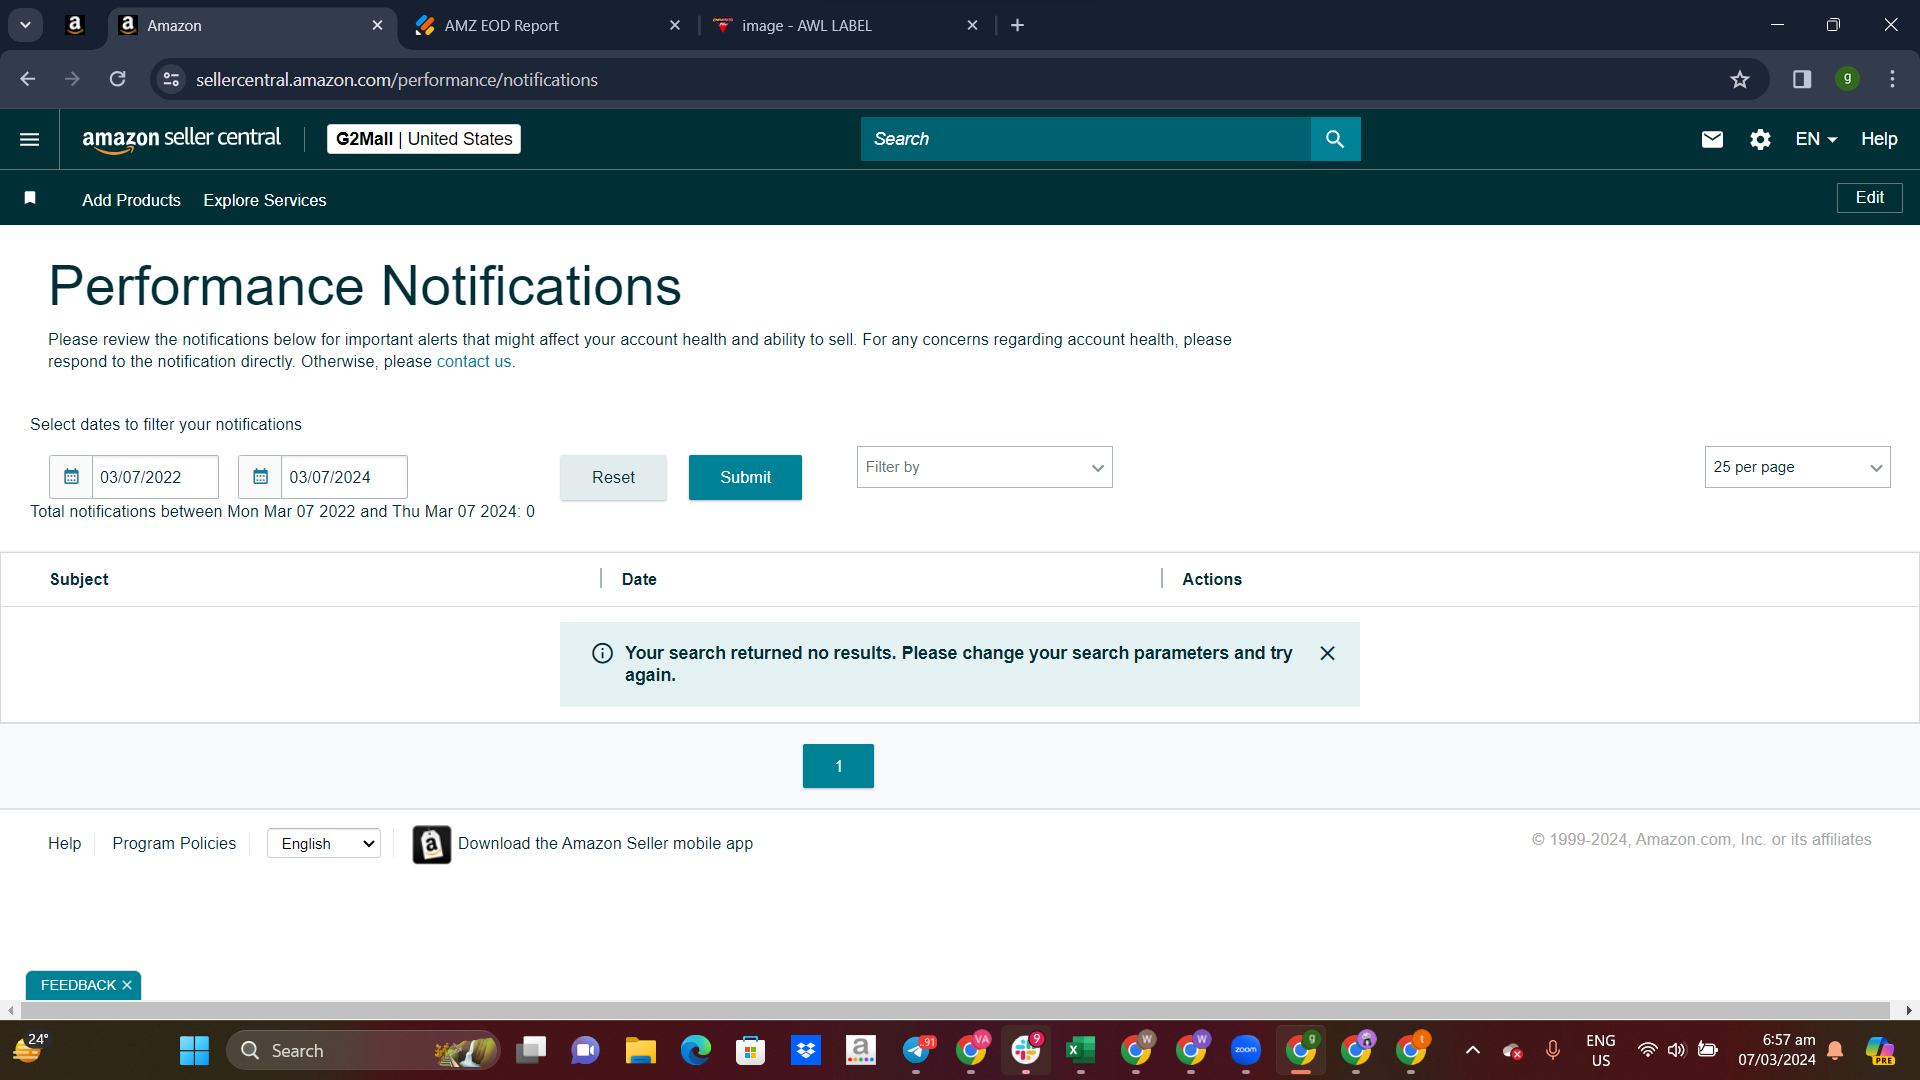
Task: Open Help in the top header
Action: point(1879,139)
